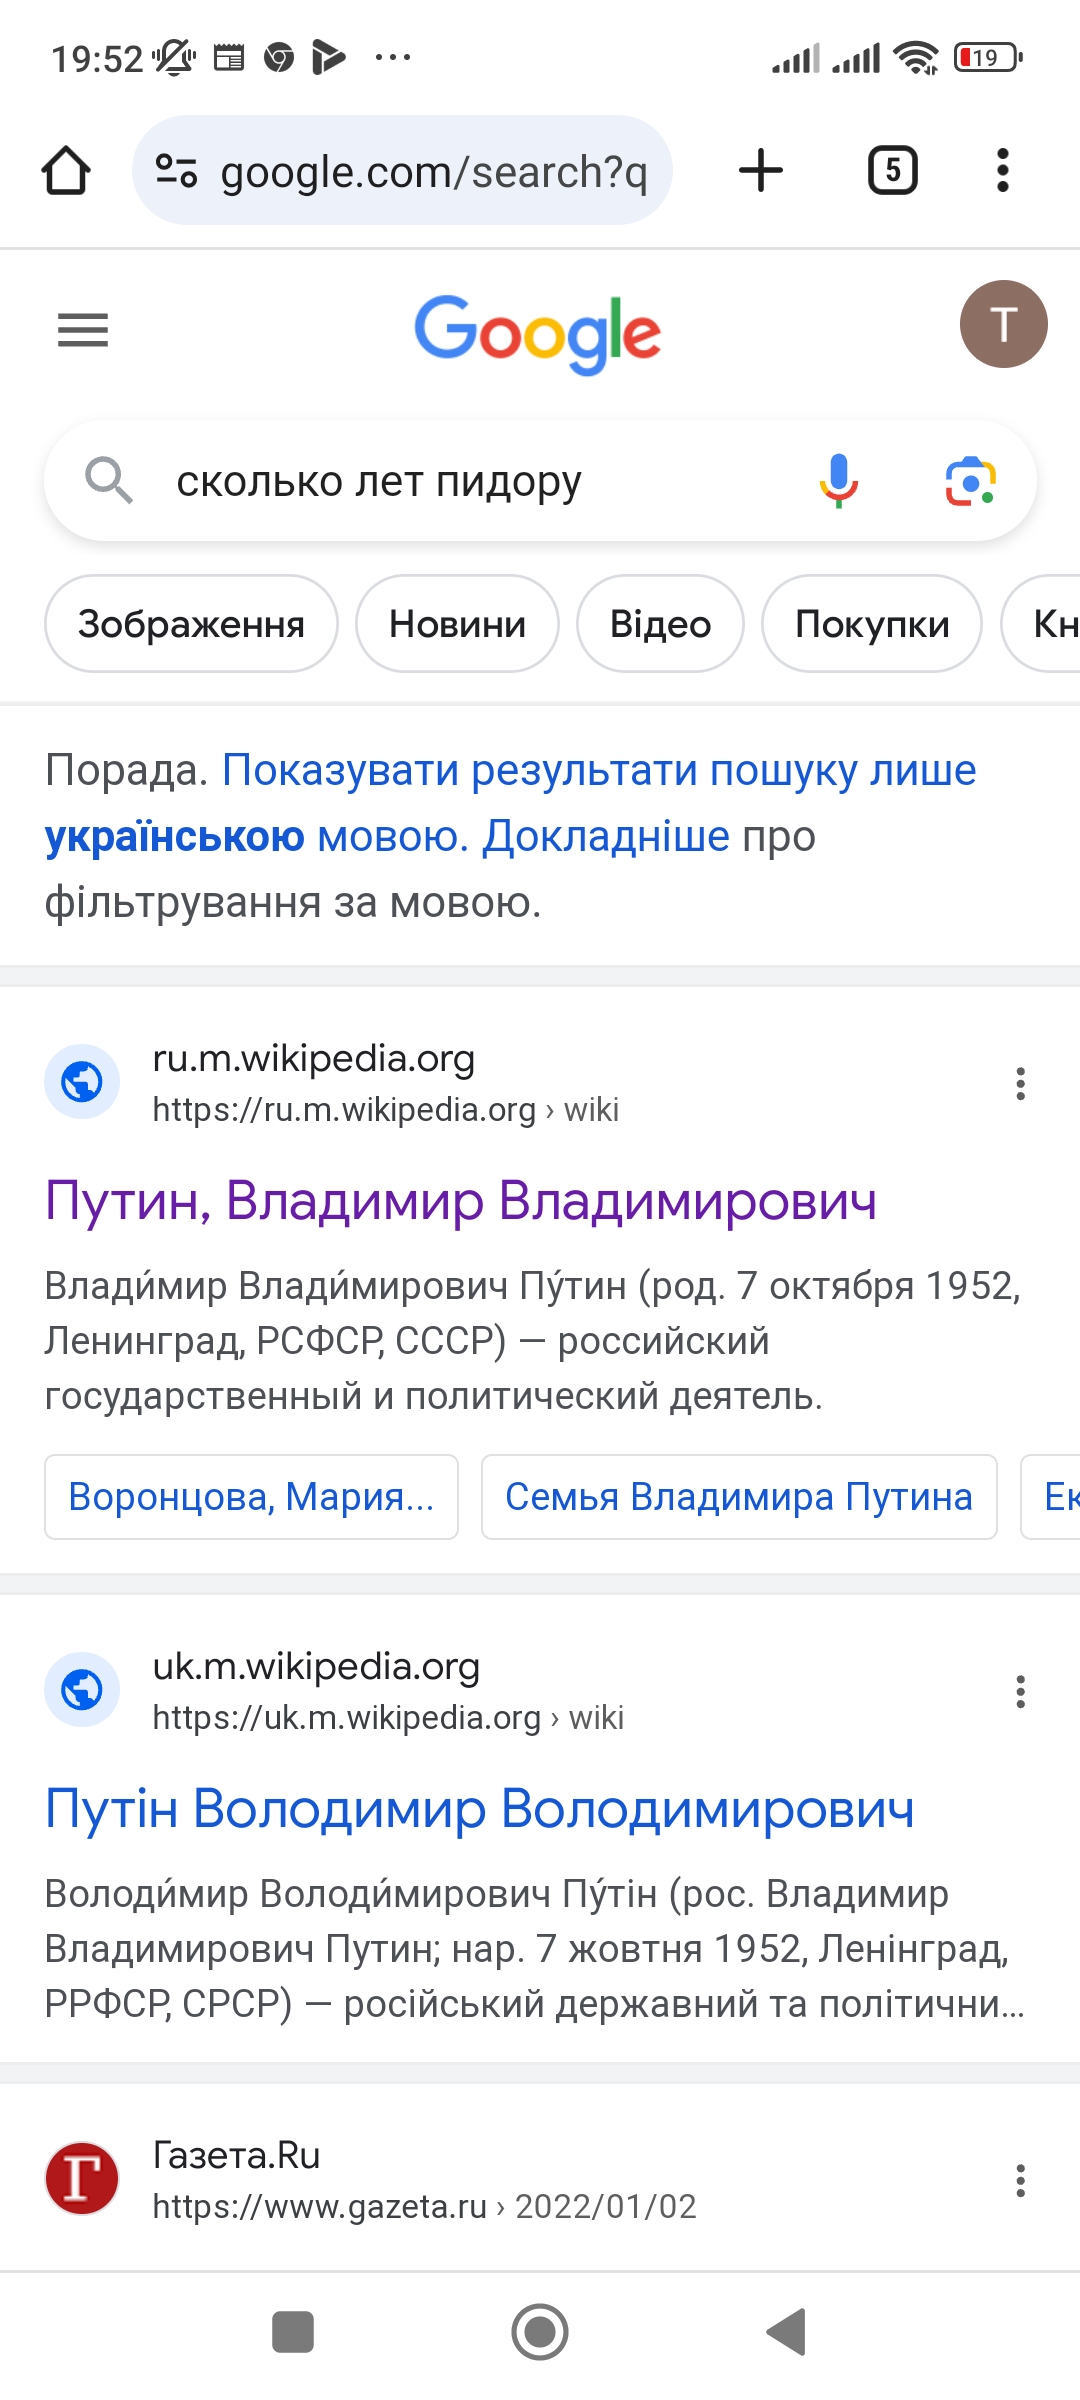Switch to the Новини filter
Viewport: 1080px width, 2400px height.
[457, 624]
